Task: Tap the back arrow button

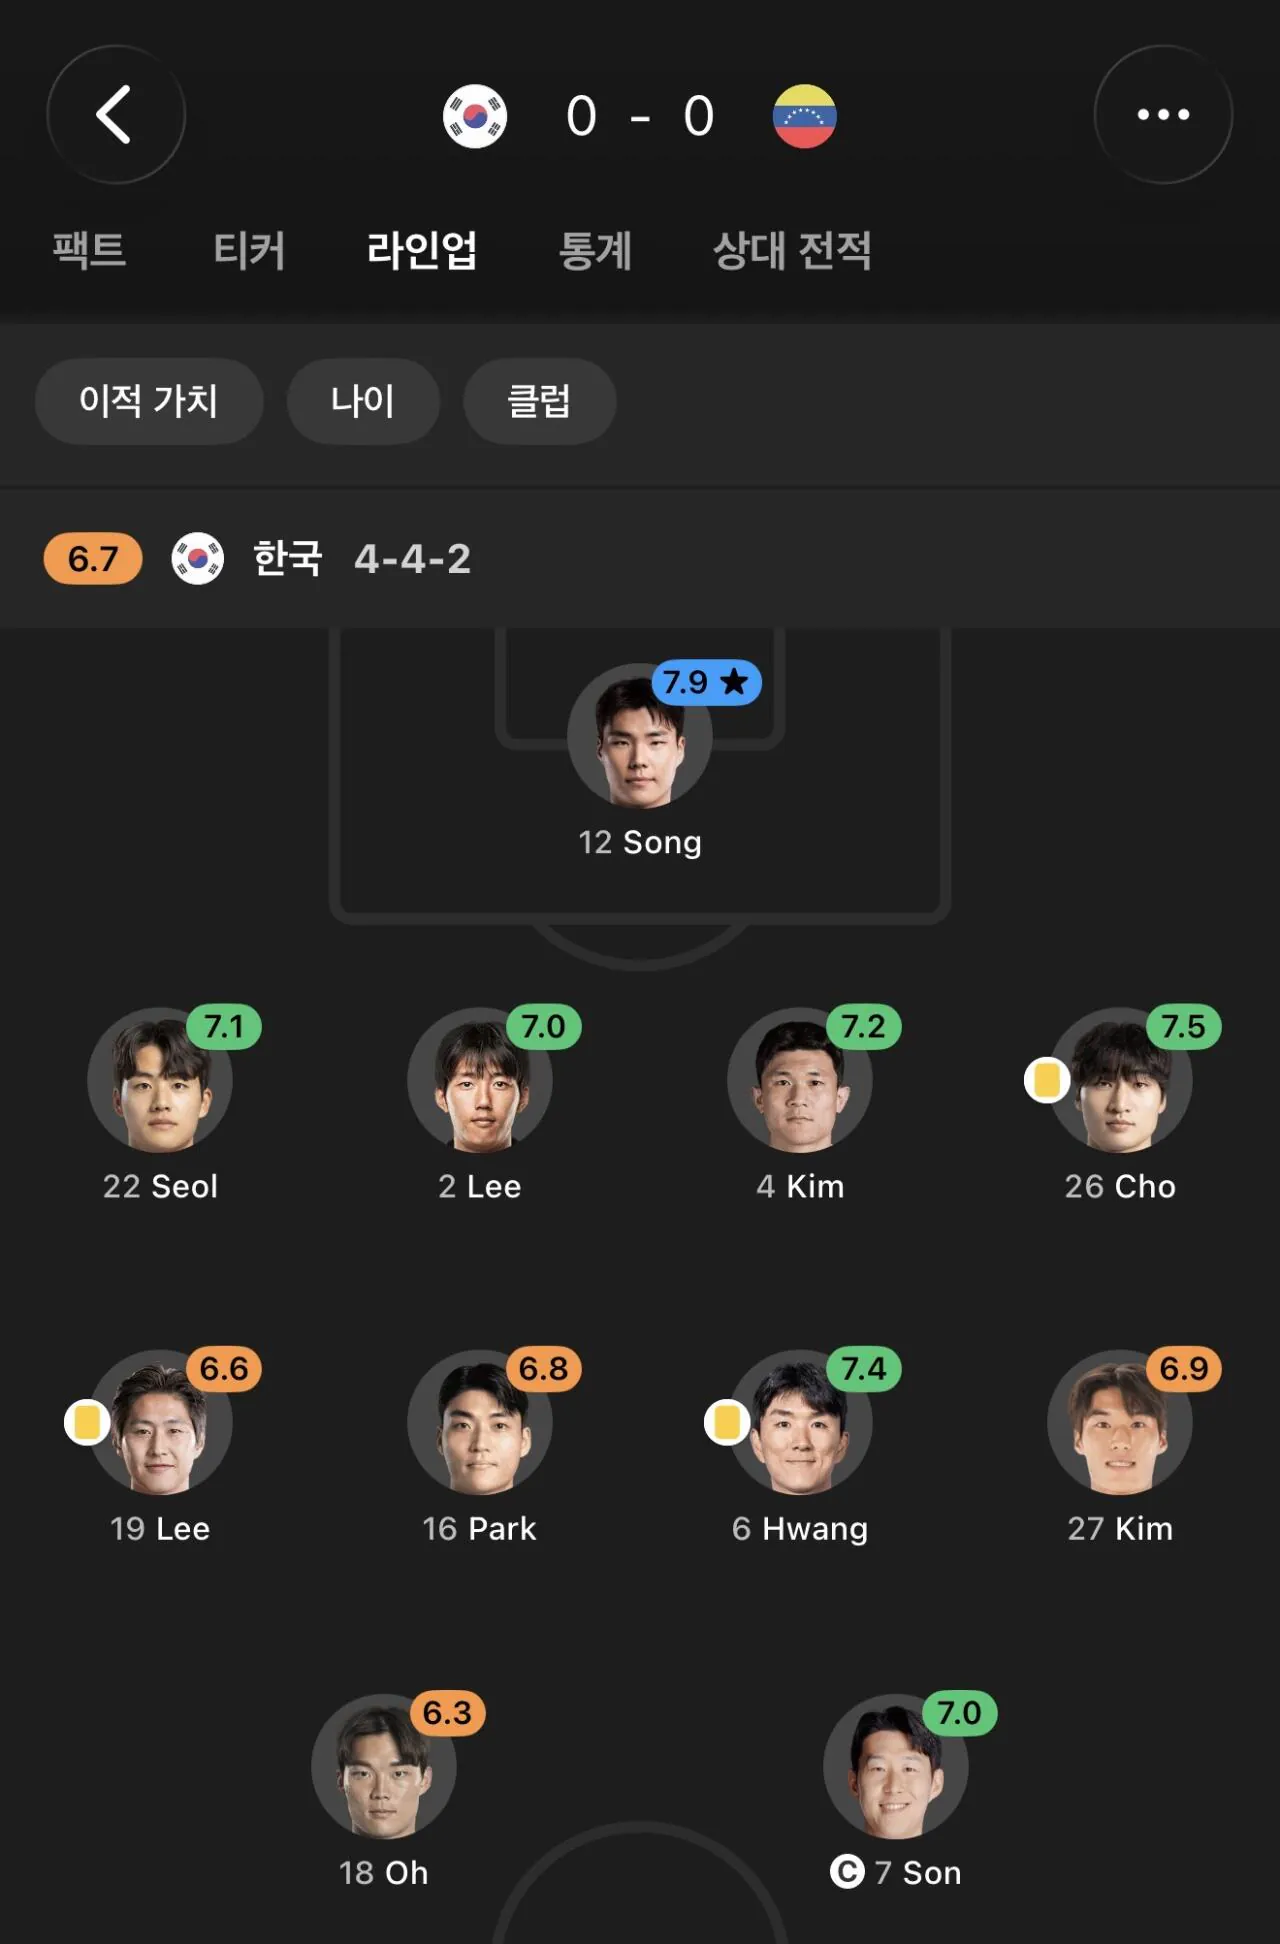Action: click(x=116, y=114)
